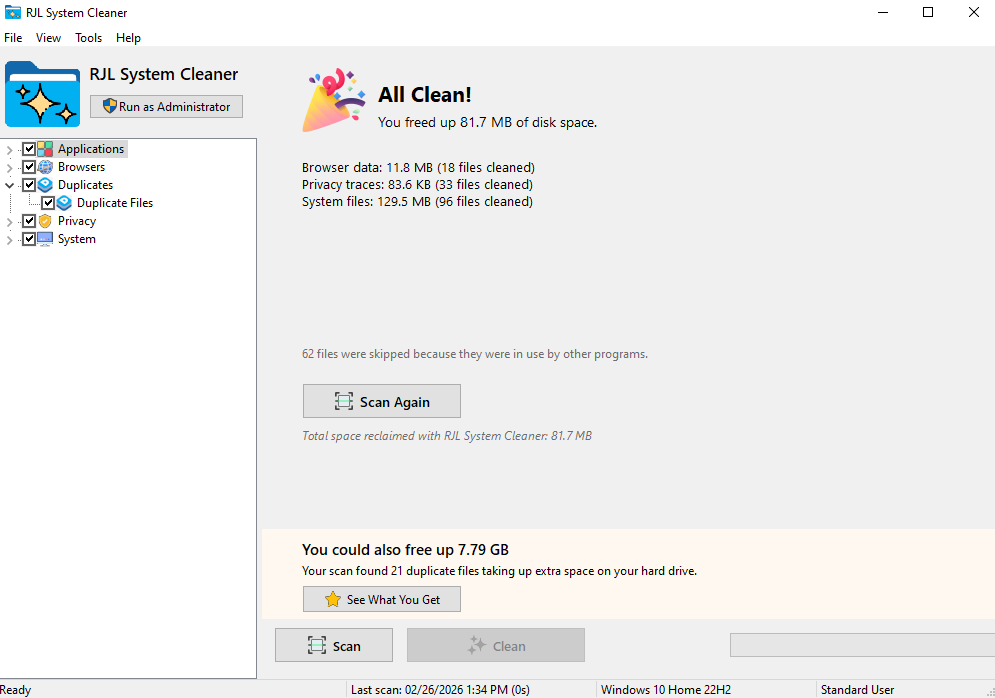Viewport: 995px width, 698px height.
Task: Expand the System category
Action: (x=9, y=238)
